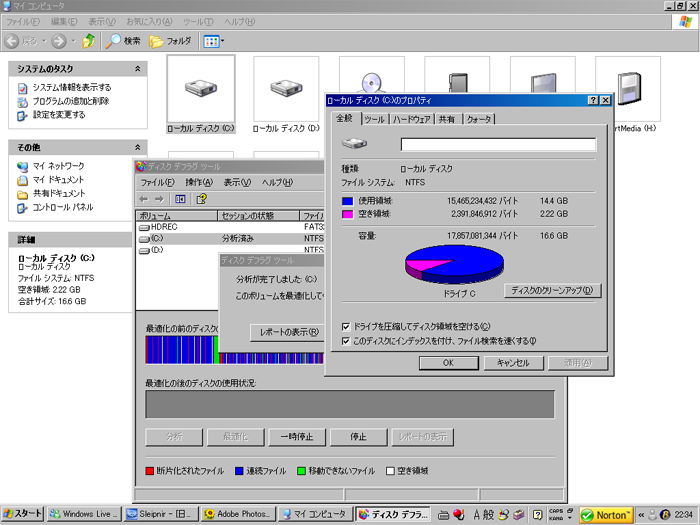
Task: Open コントロール パネル link
Action: click(x=62, y=208)
